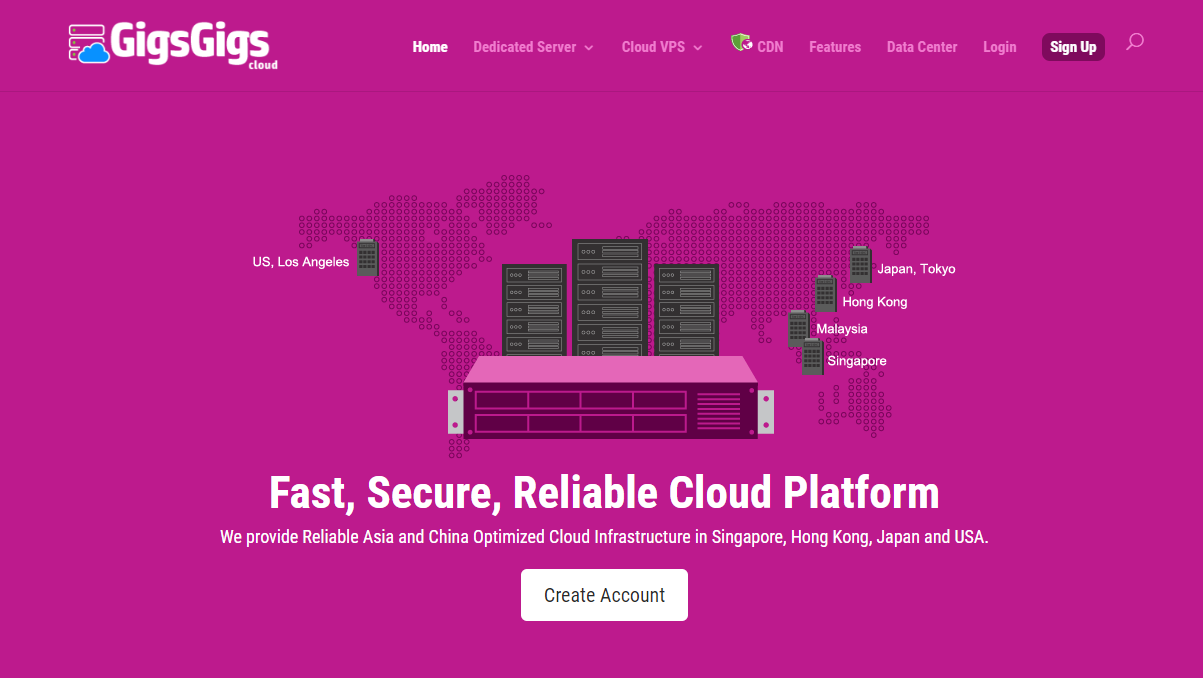1203x678 pixels.
Task: Go to the Home menu item
Action: tap(430, 47)
